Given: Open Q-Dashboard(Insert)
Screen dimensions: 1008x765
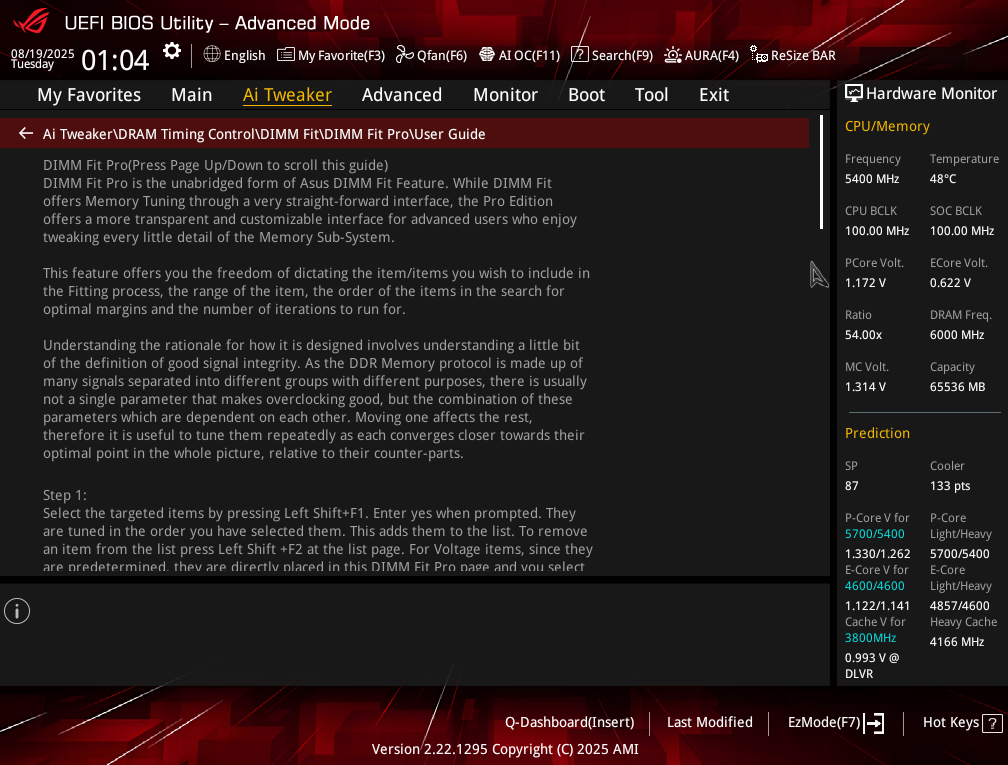Looking at the screenshot, I should tap(570, 722).
